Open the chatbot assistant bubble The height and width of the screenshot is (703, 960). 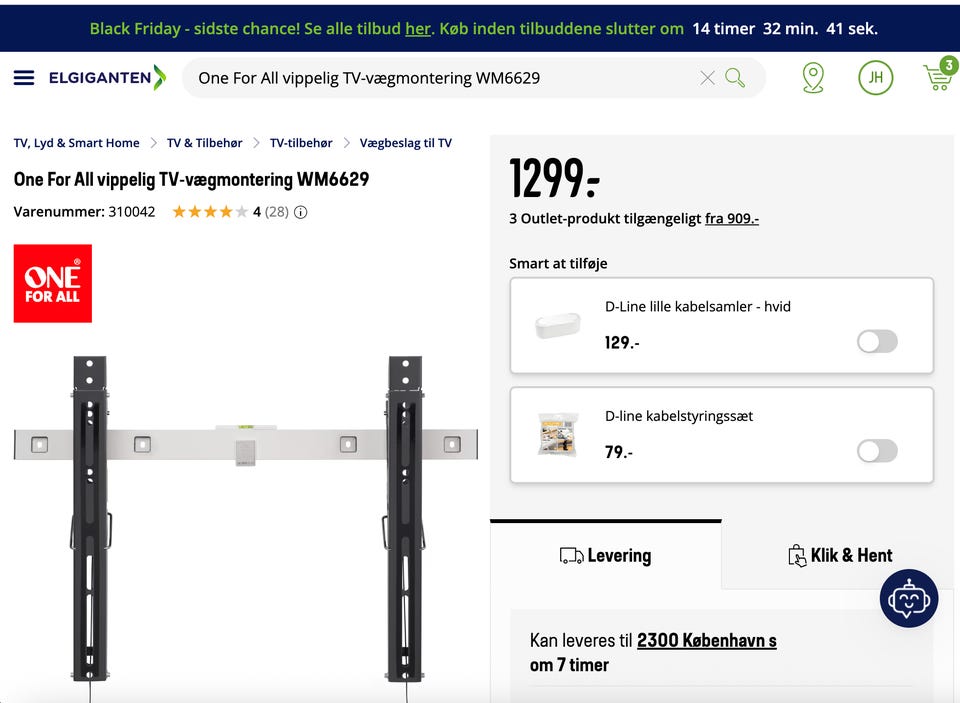(908, 598)
